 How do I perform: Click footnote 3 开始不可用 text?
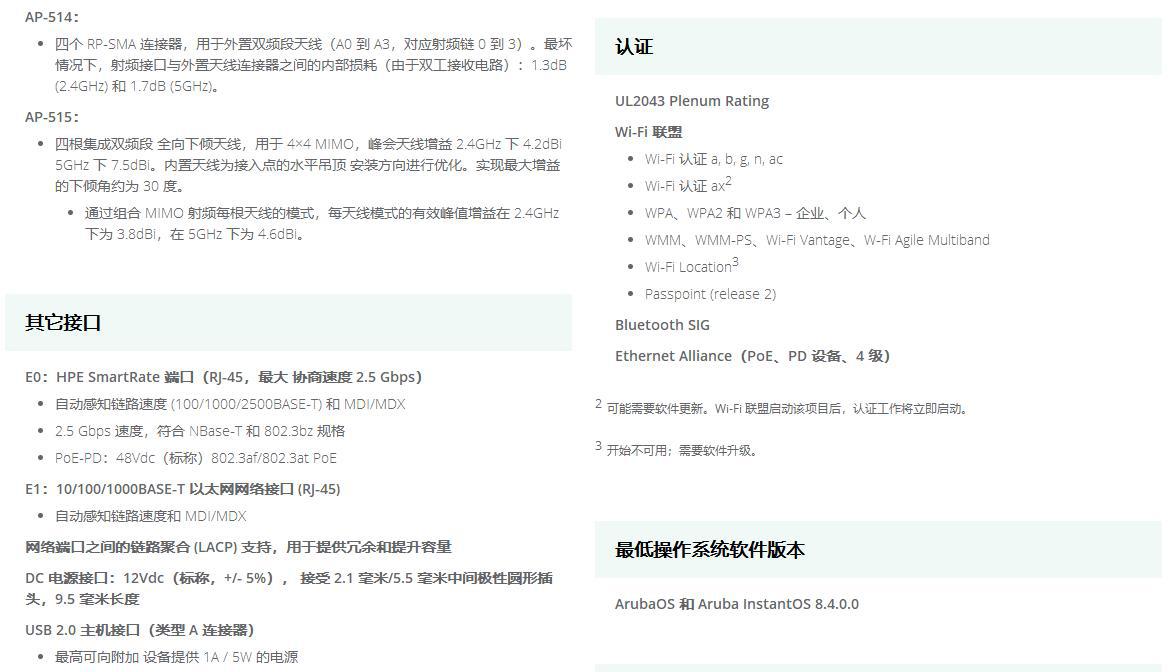click(676, 449)
